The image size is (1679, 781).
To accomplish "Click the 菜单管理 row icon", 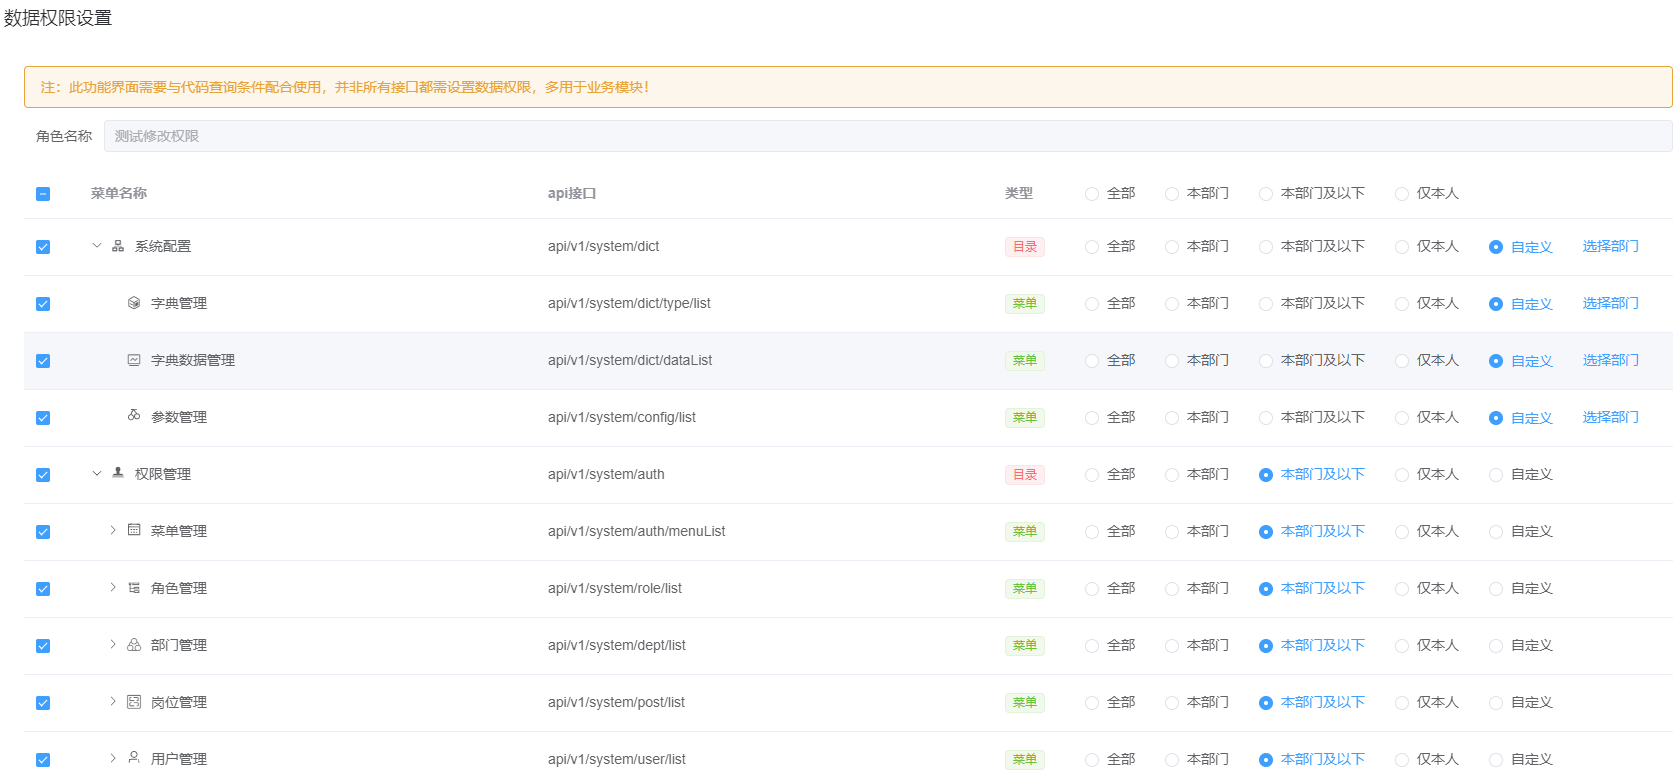I will click(x=134, y=530).
